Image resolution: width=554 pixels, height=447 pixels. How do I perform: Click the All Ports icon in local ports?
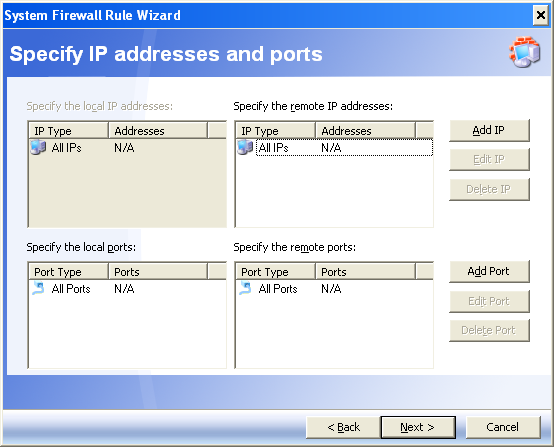(x=38, y=288)
